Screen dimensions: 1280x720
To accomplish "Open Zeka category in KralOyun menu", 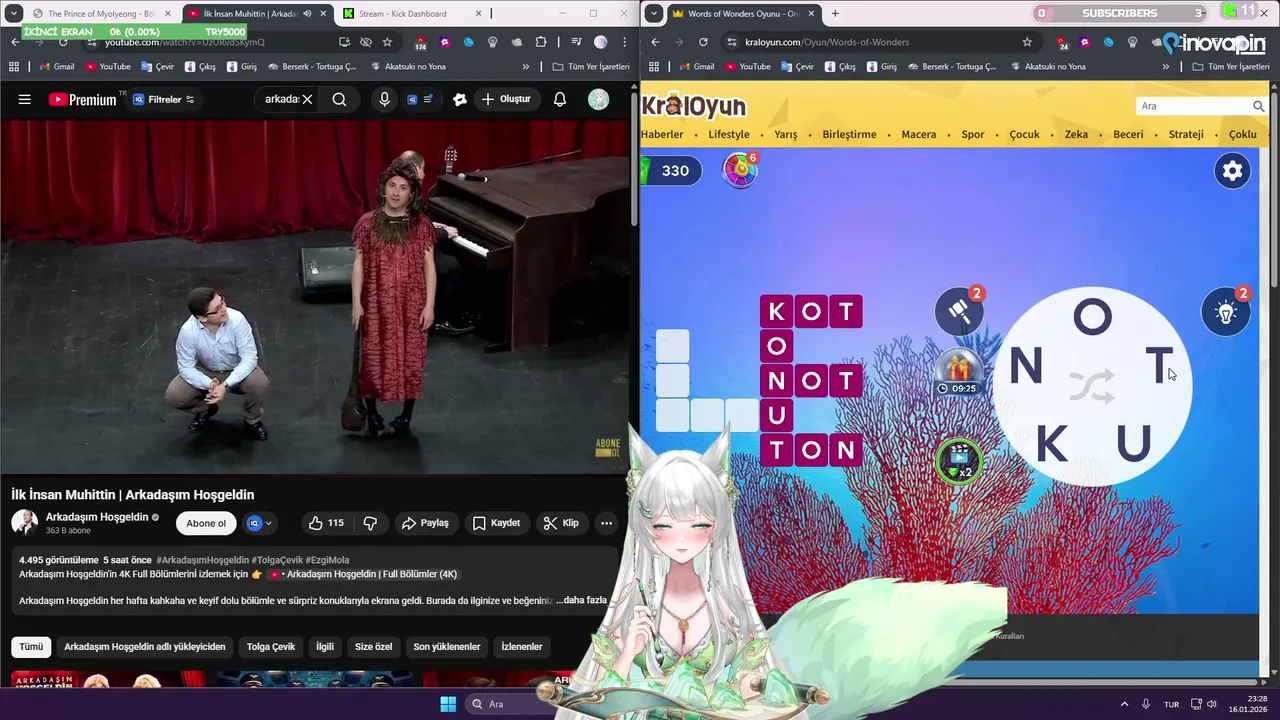I will pyautogui.click(x=1076, y=134).
